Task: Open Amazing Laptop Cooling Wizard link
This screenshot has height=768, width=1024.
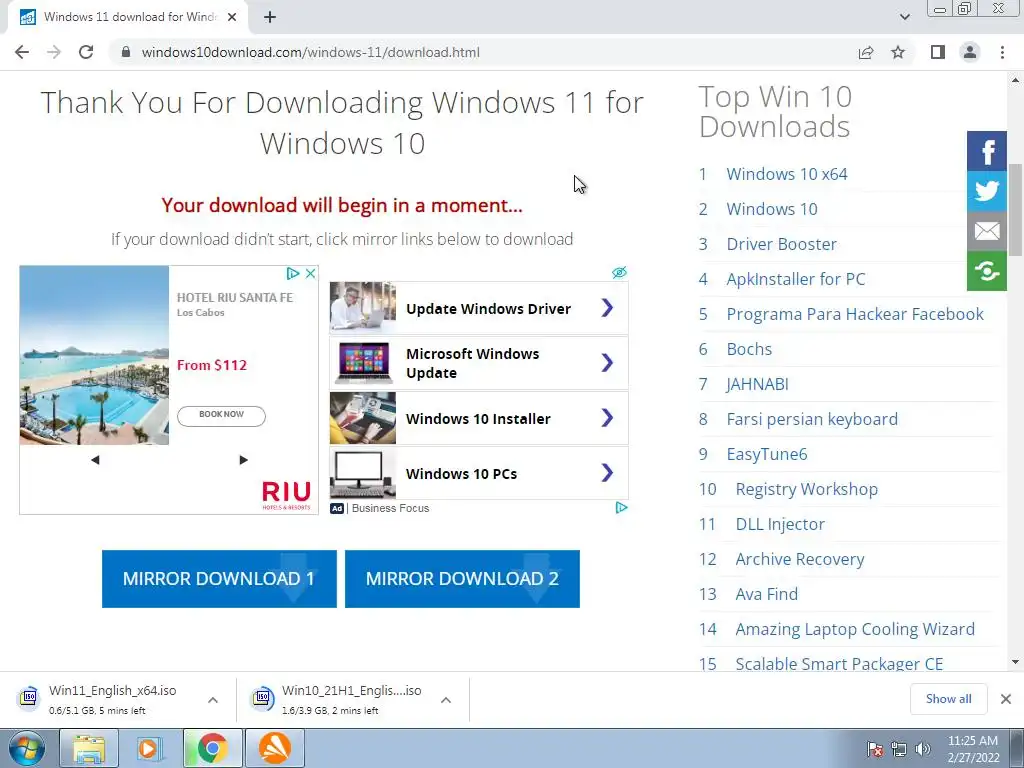Action: pyautogui.click(x=855, y=629)
